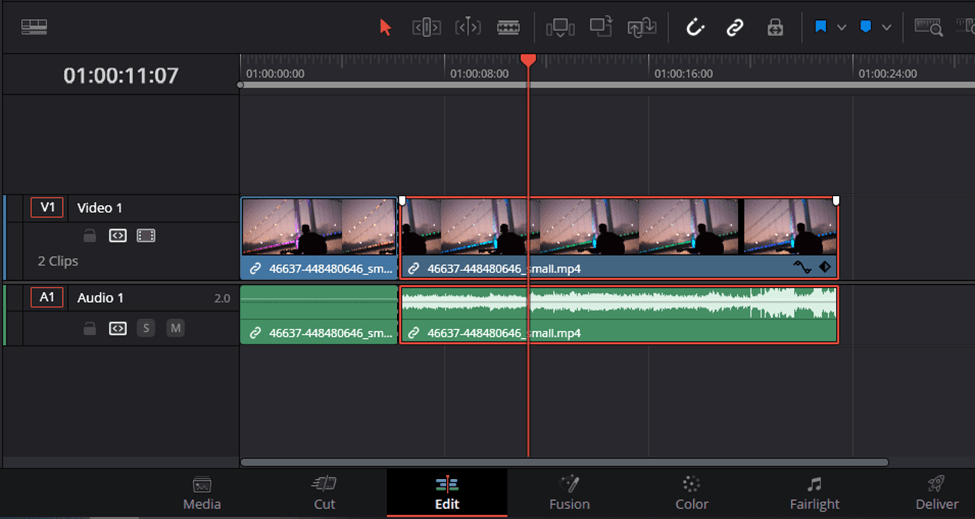Toggle the Position Lock icon
The width and height of the screenshot is (975, 519).
(x=775, y=27)
